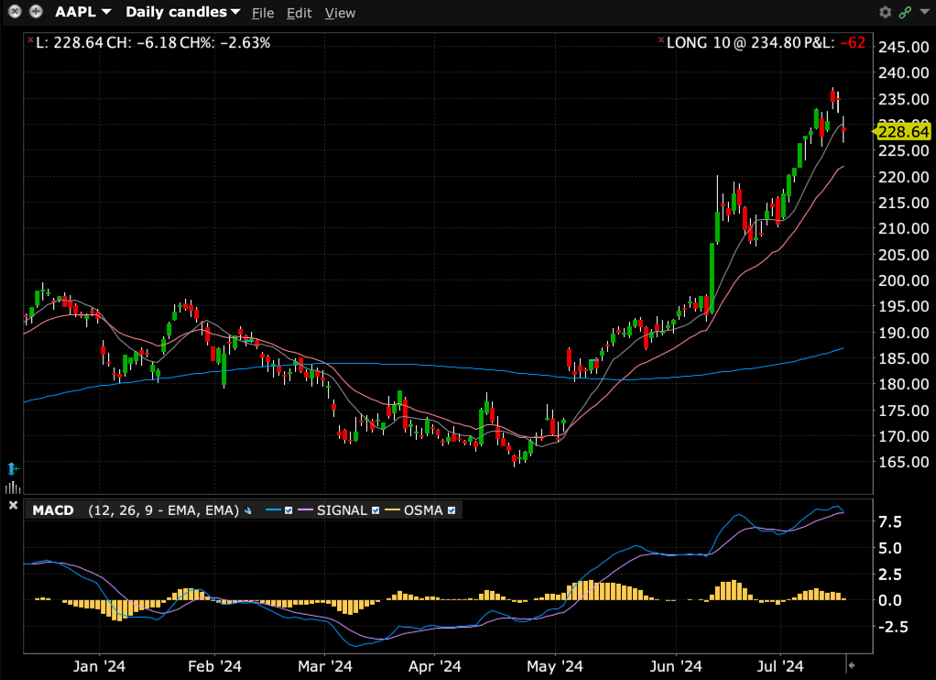Remove the LONG 10 position label

661,40
